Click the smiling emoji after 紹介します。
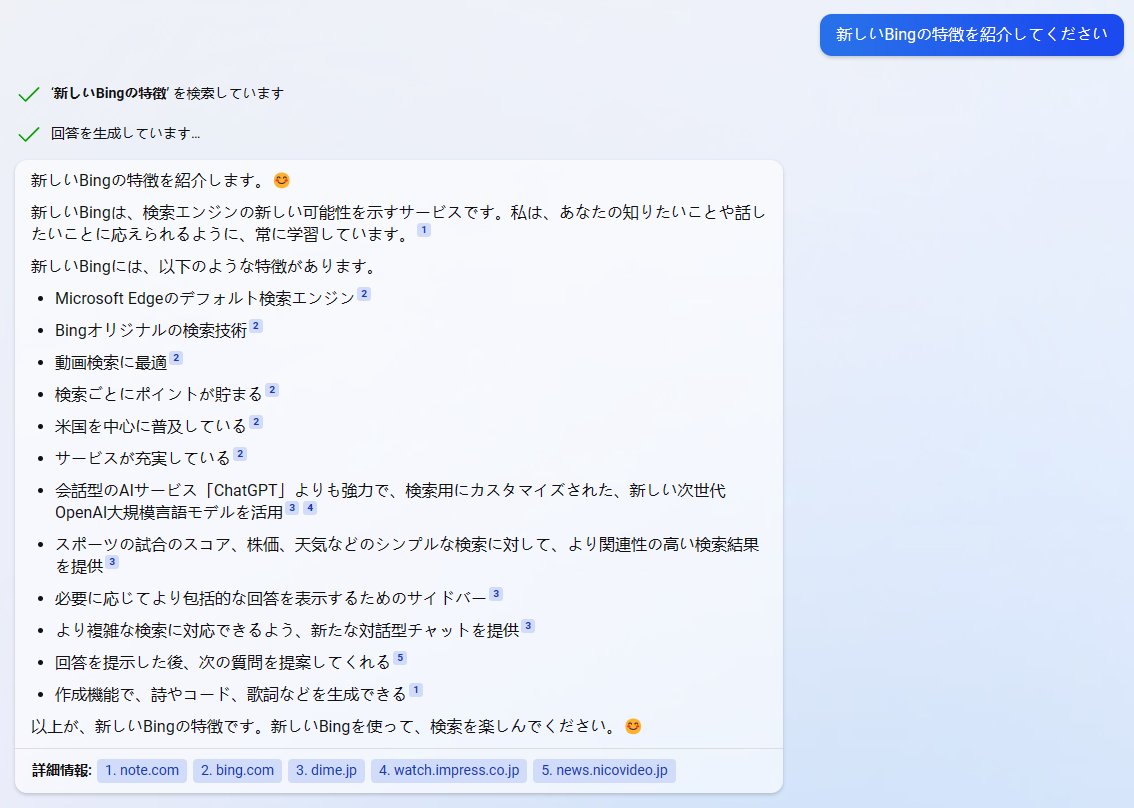 [282, 180]
